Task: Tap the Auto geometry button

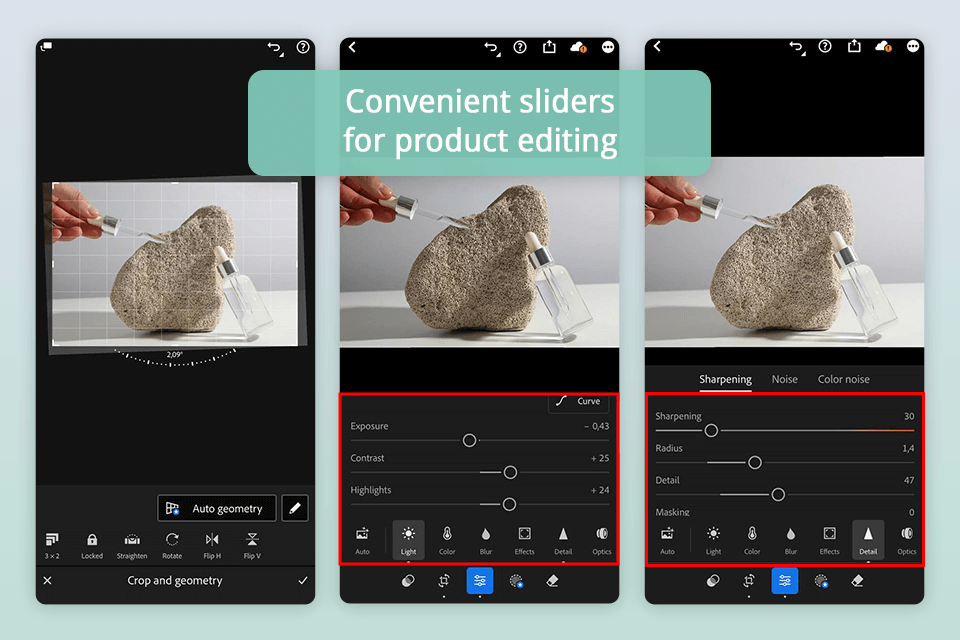Action: pyautogui.click(x=217, y=508)
